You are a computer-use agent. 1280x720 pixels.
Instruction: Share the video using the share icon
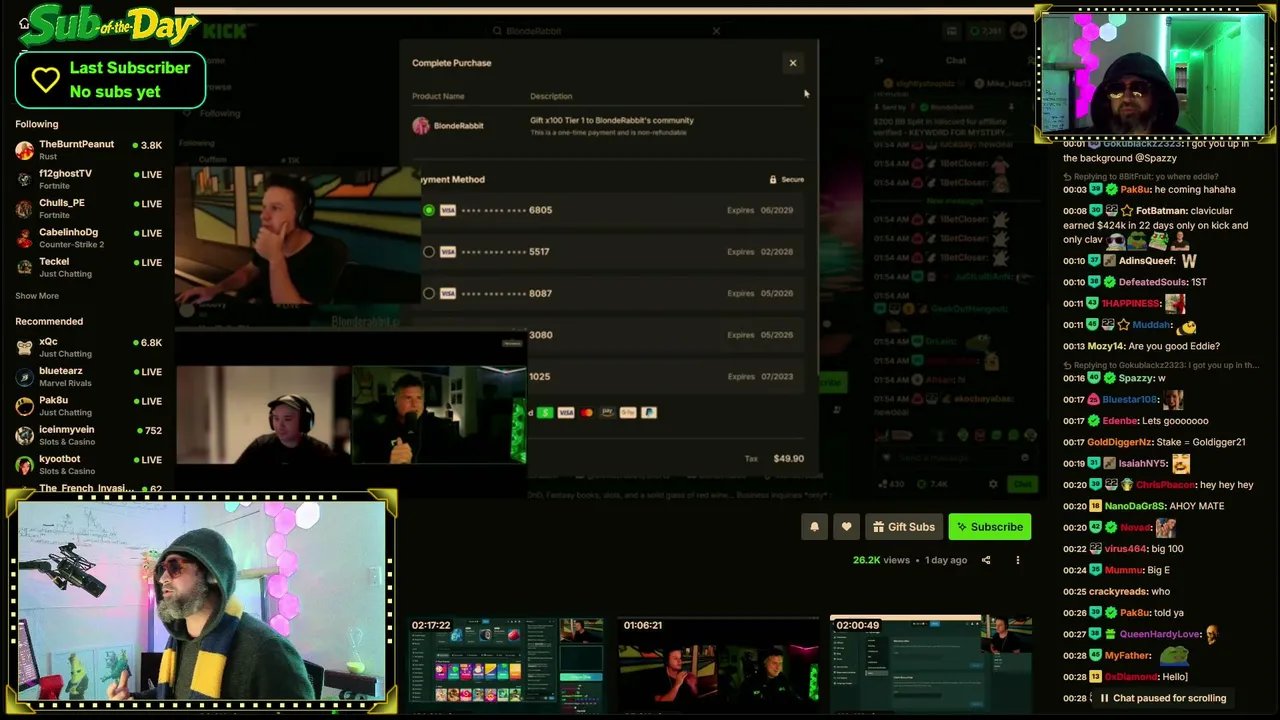[986, 560]
